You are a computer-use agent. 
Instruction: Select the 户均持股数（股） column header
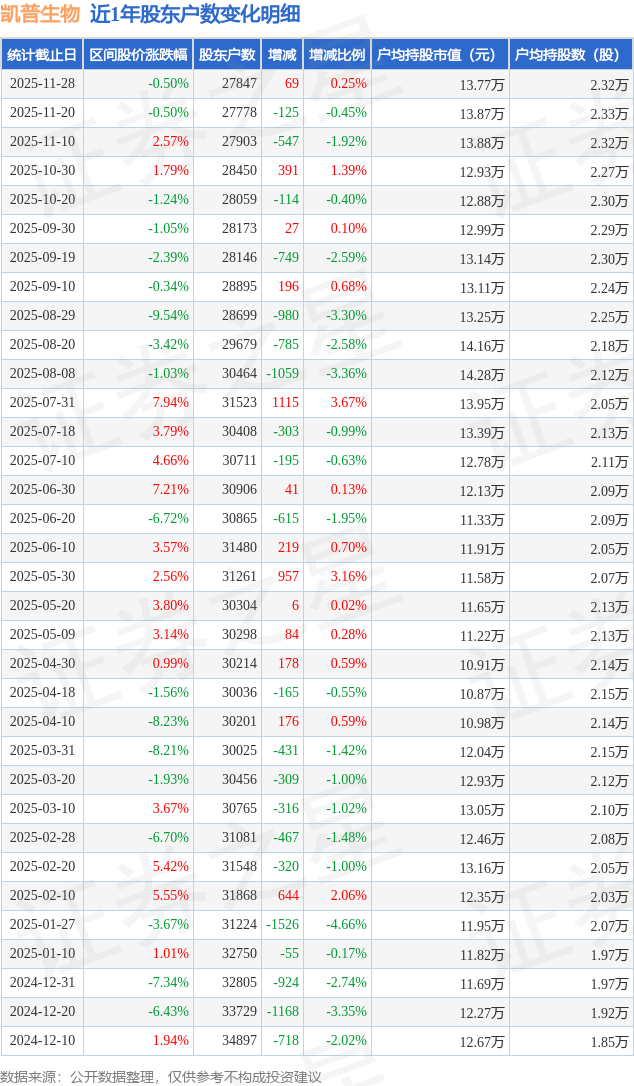pos(571,55)
